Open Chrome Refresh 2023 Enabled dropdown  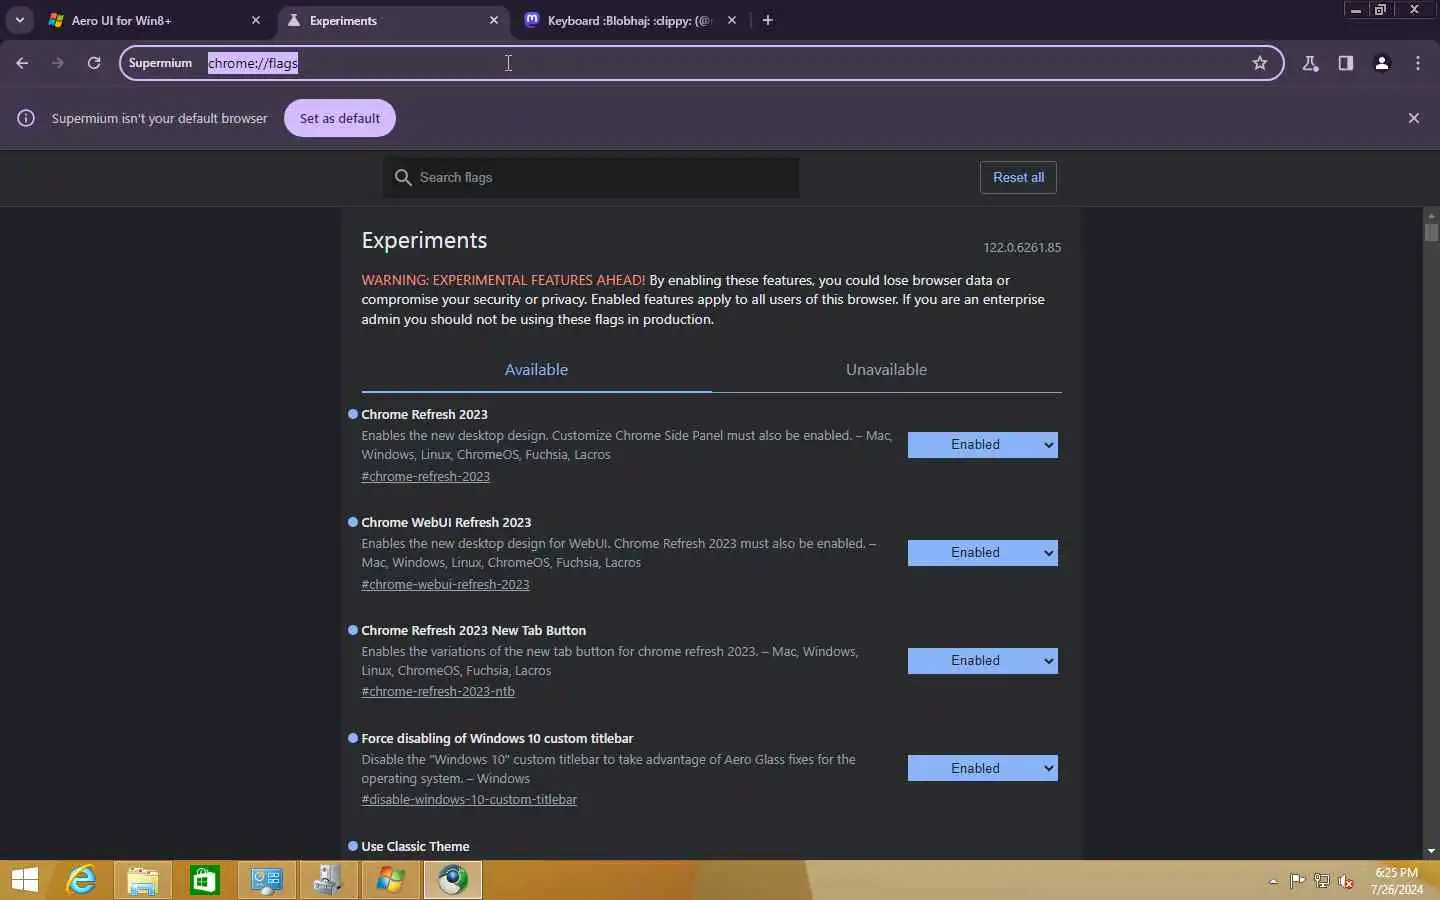[982, 445]
